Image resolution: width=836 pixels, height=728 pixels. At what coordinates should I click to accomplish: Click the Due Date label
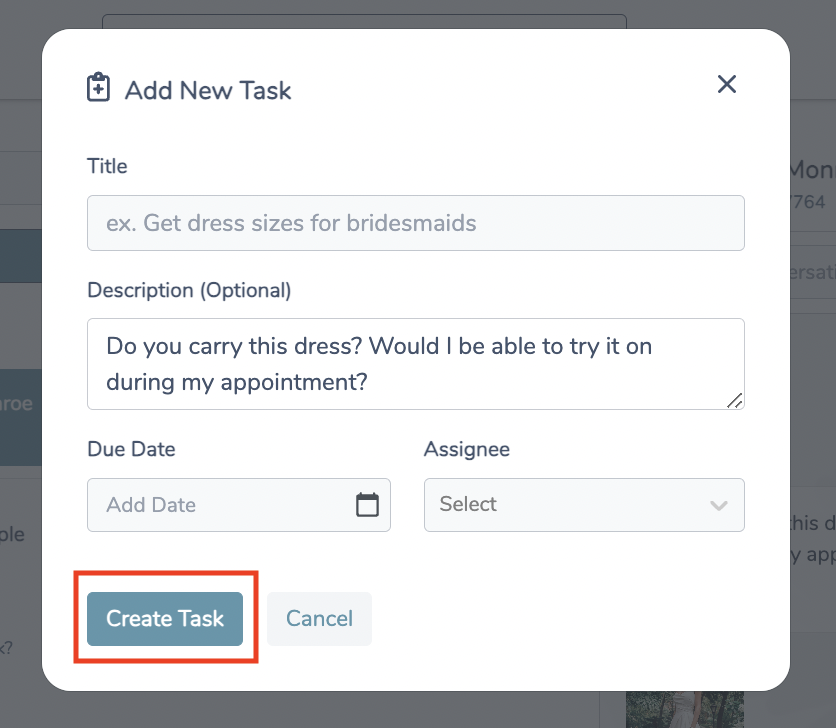pos(131,449)
